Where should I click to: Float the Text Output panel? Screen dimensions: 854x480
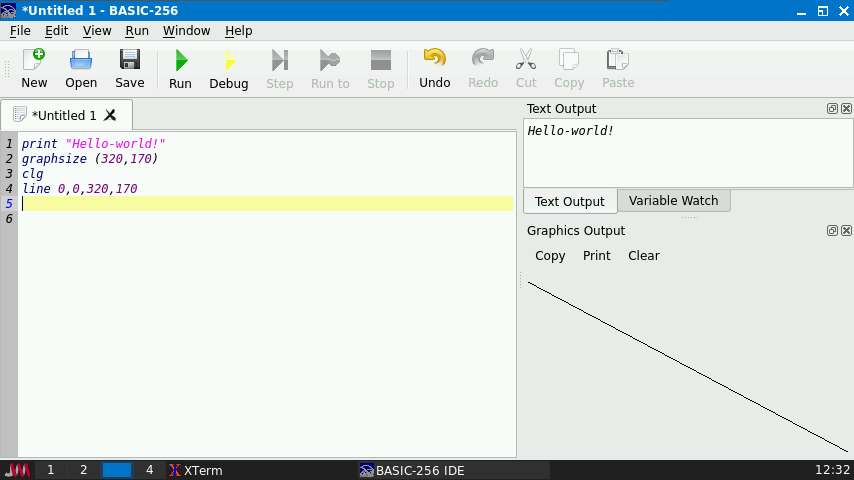(x=832, y=108)
